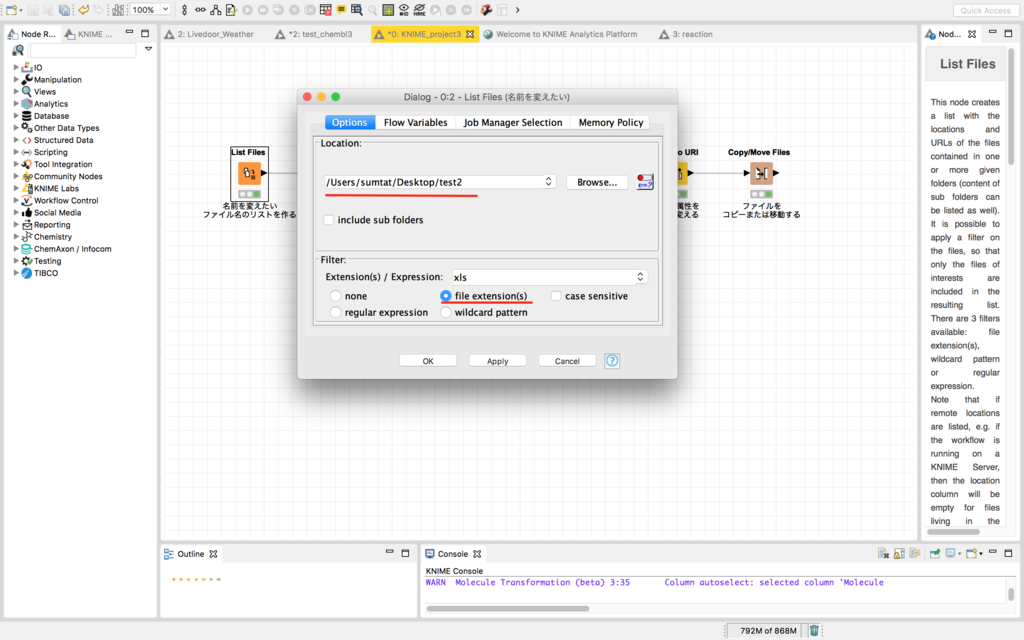Screen dimensions: 1024x640
Task: Switch to the Flow Variables tab
Action: click(x=415, y=122)
